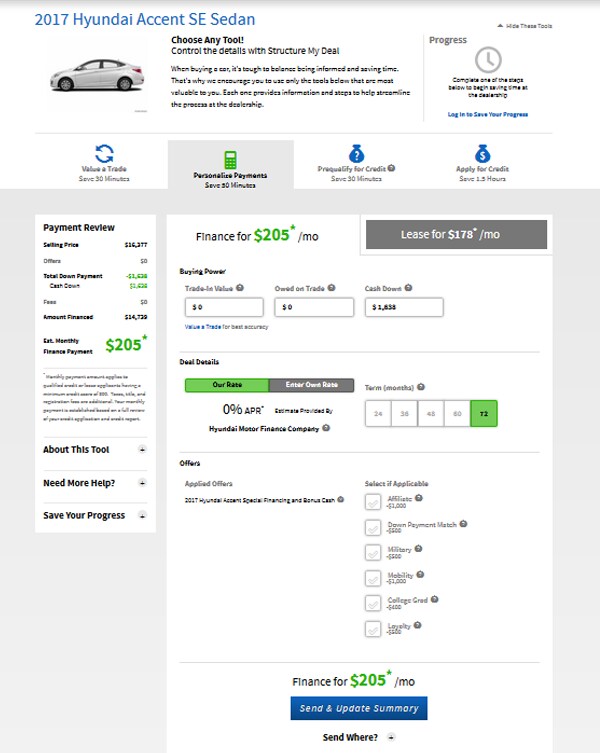Screen dimensions: 600x753
Task: Click help icon beside Trade-In Value label
Action: click(x=240, y=288)
